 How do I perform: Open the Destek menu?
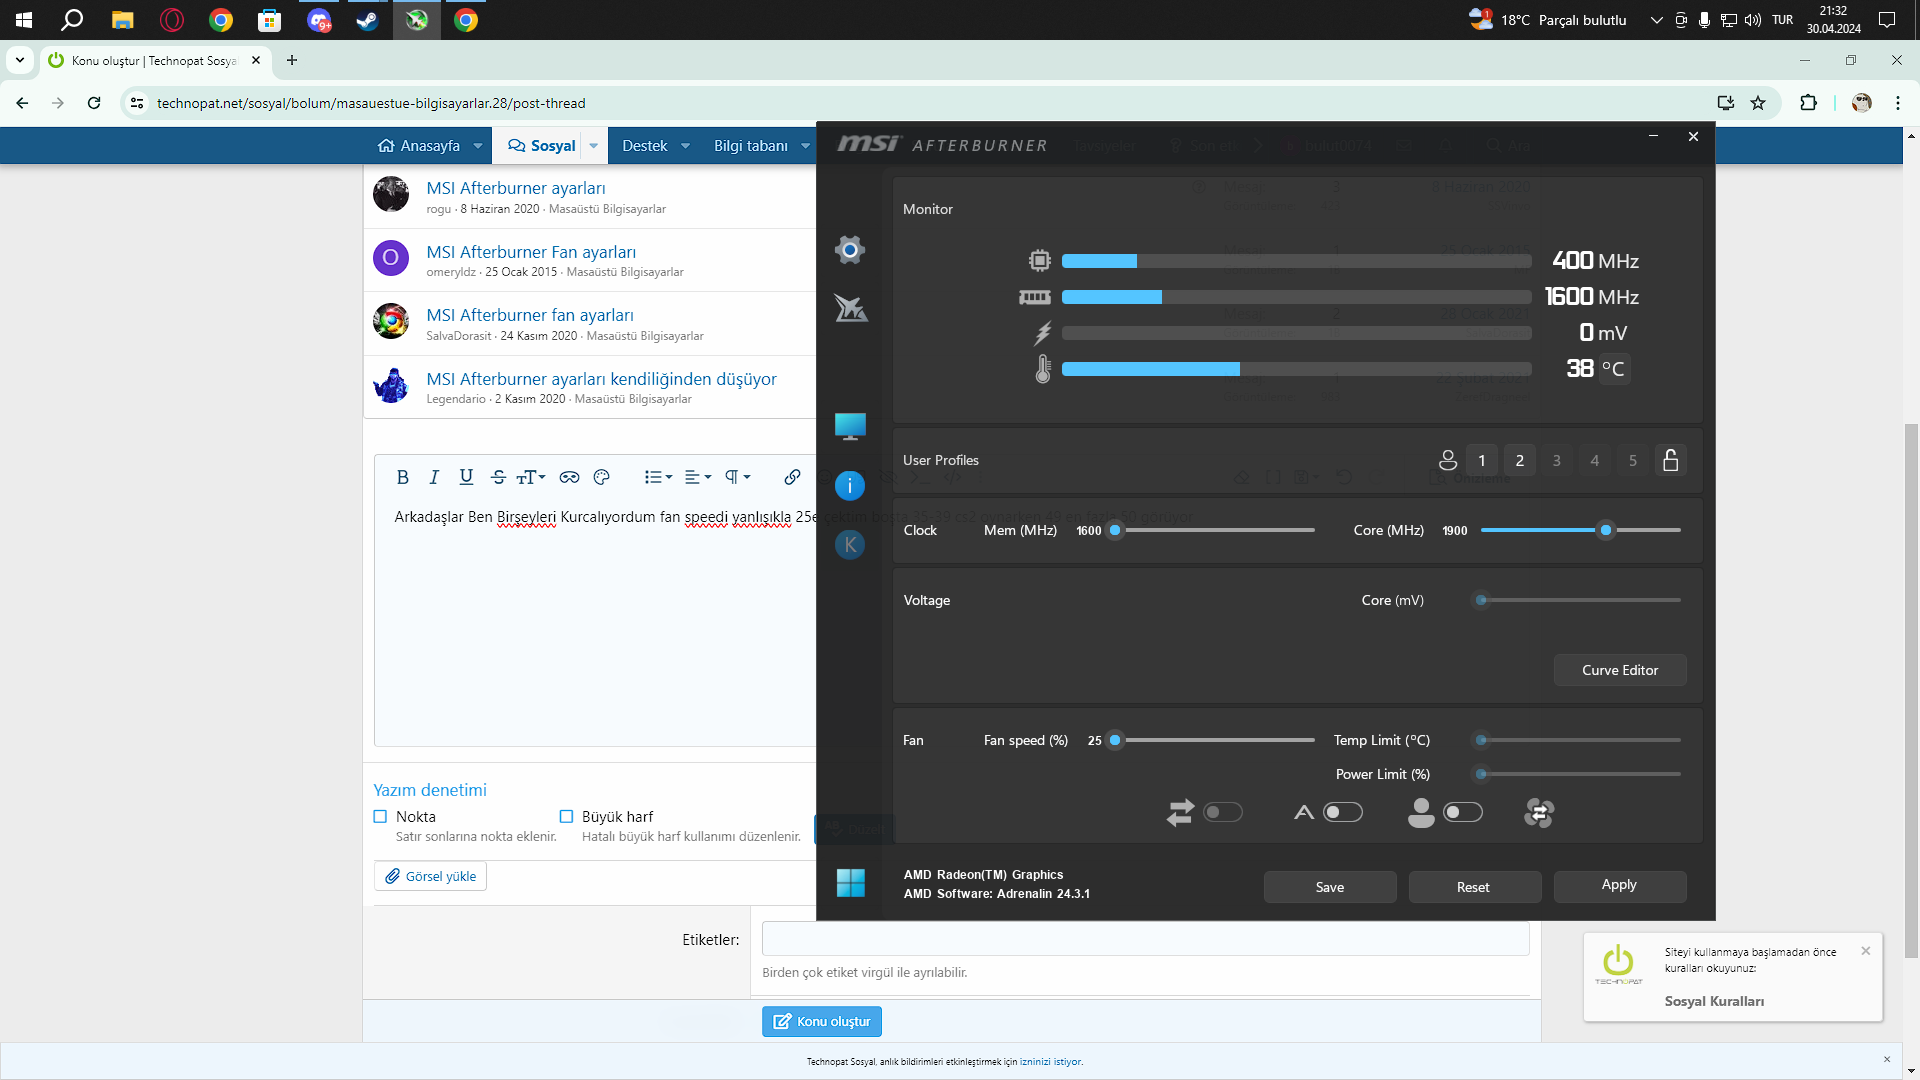pyautogui.click(x=644, y=146)
